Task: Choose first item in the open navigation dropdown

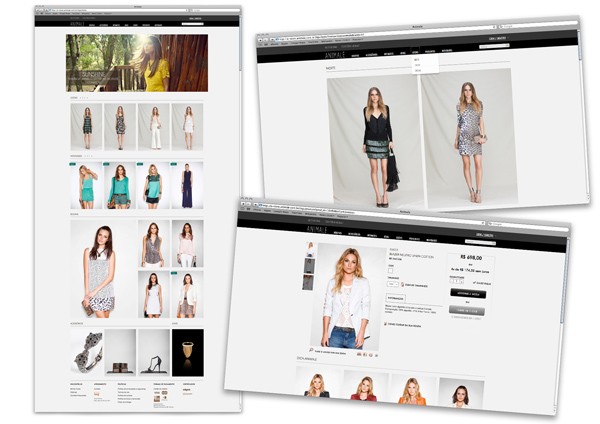Action: point(417,59)
